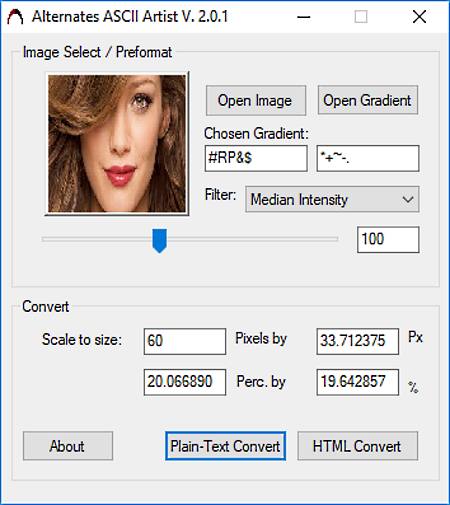Screen dimensions: 450x505
Task: Start HTML Convert
Action: click(x=357, y=446)
